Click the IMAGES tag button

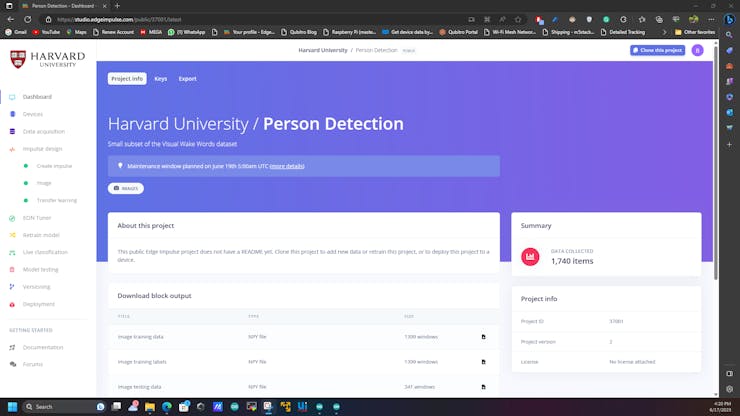126,188
